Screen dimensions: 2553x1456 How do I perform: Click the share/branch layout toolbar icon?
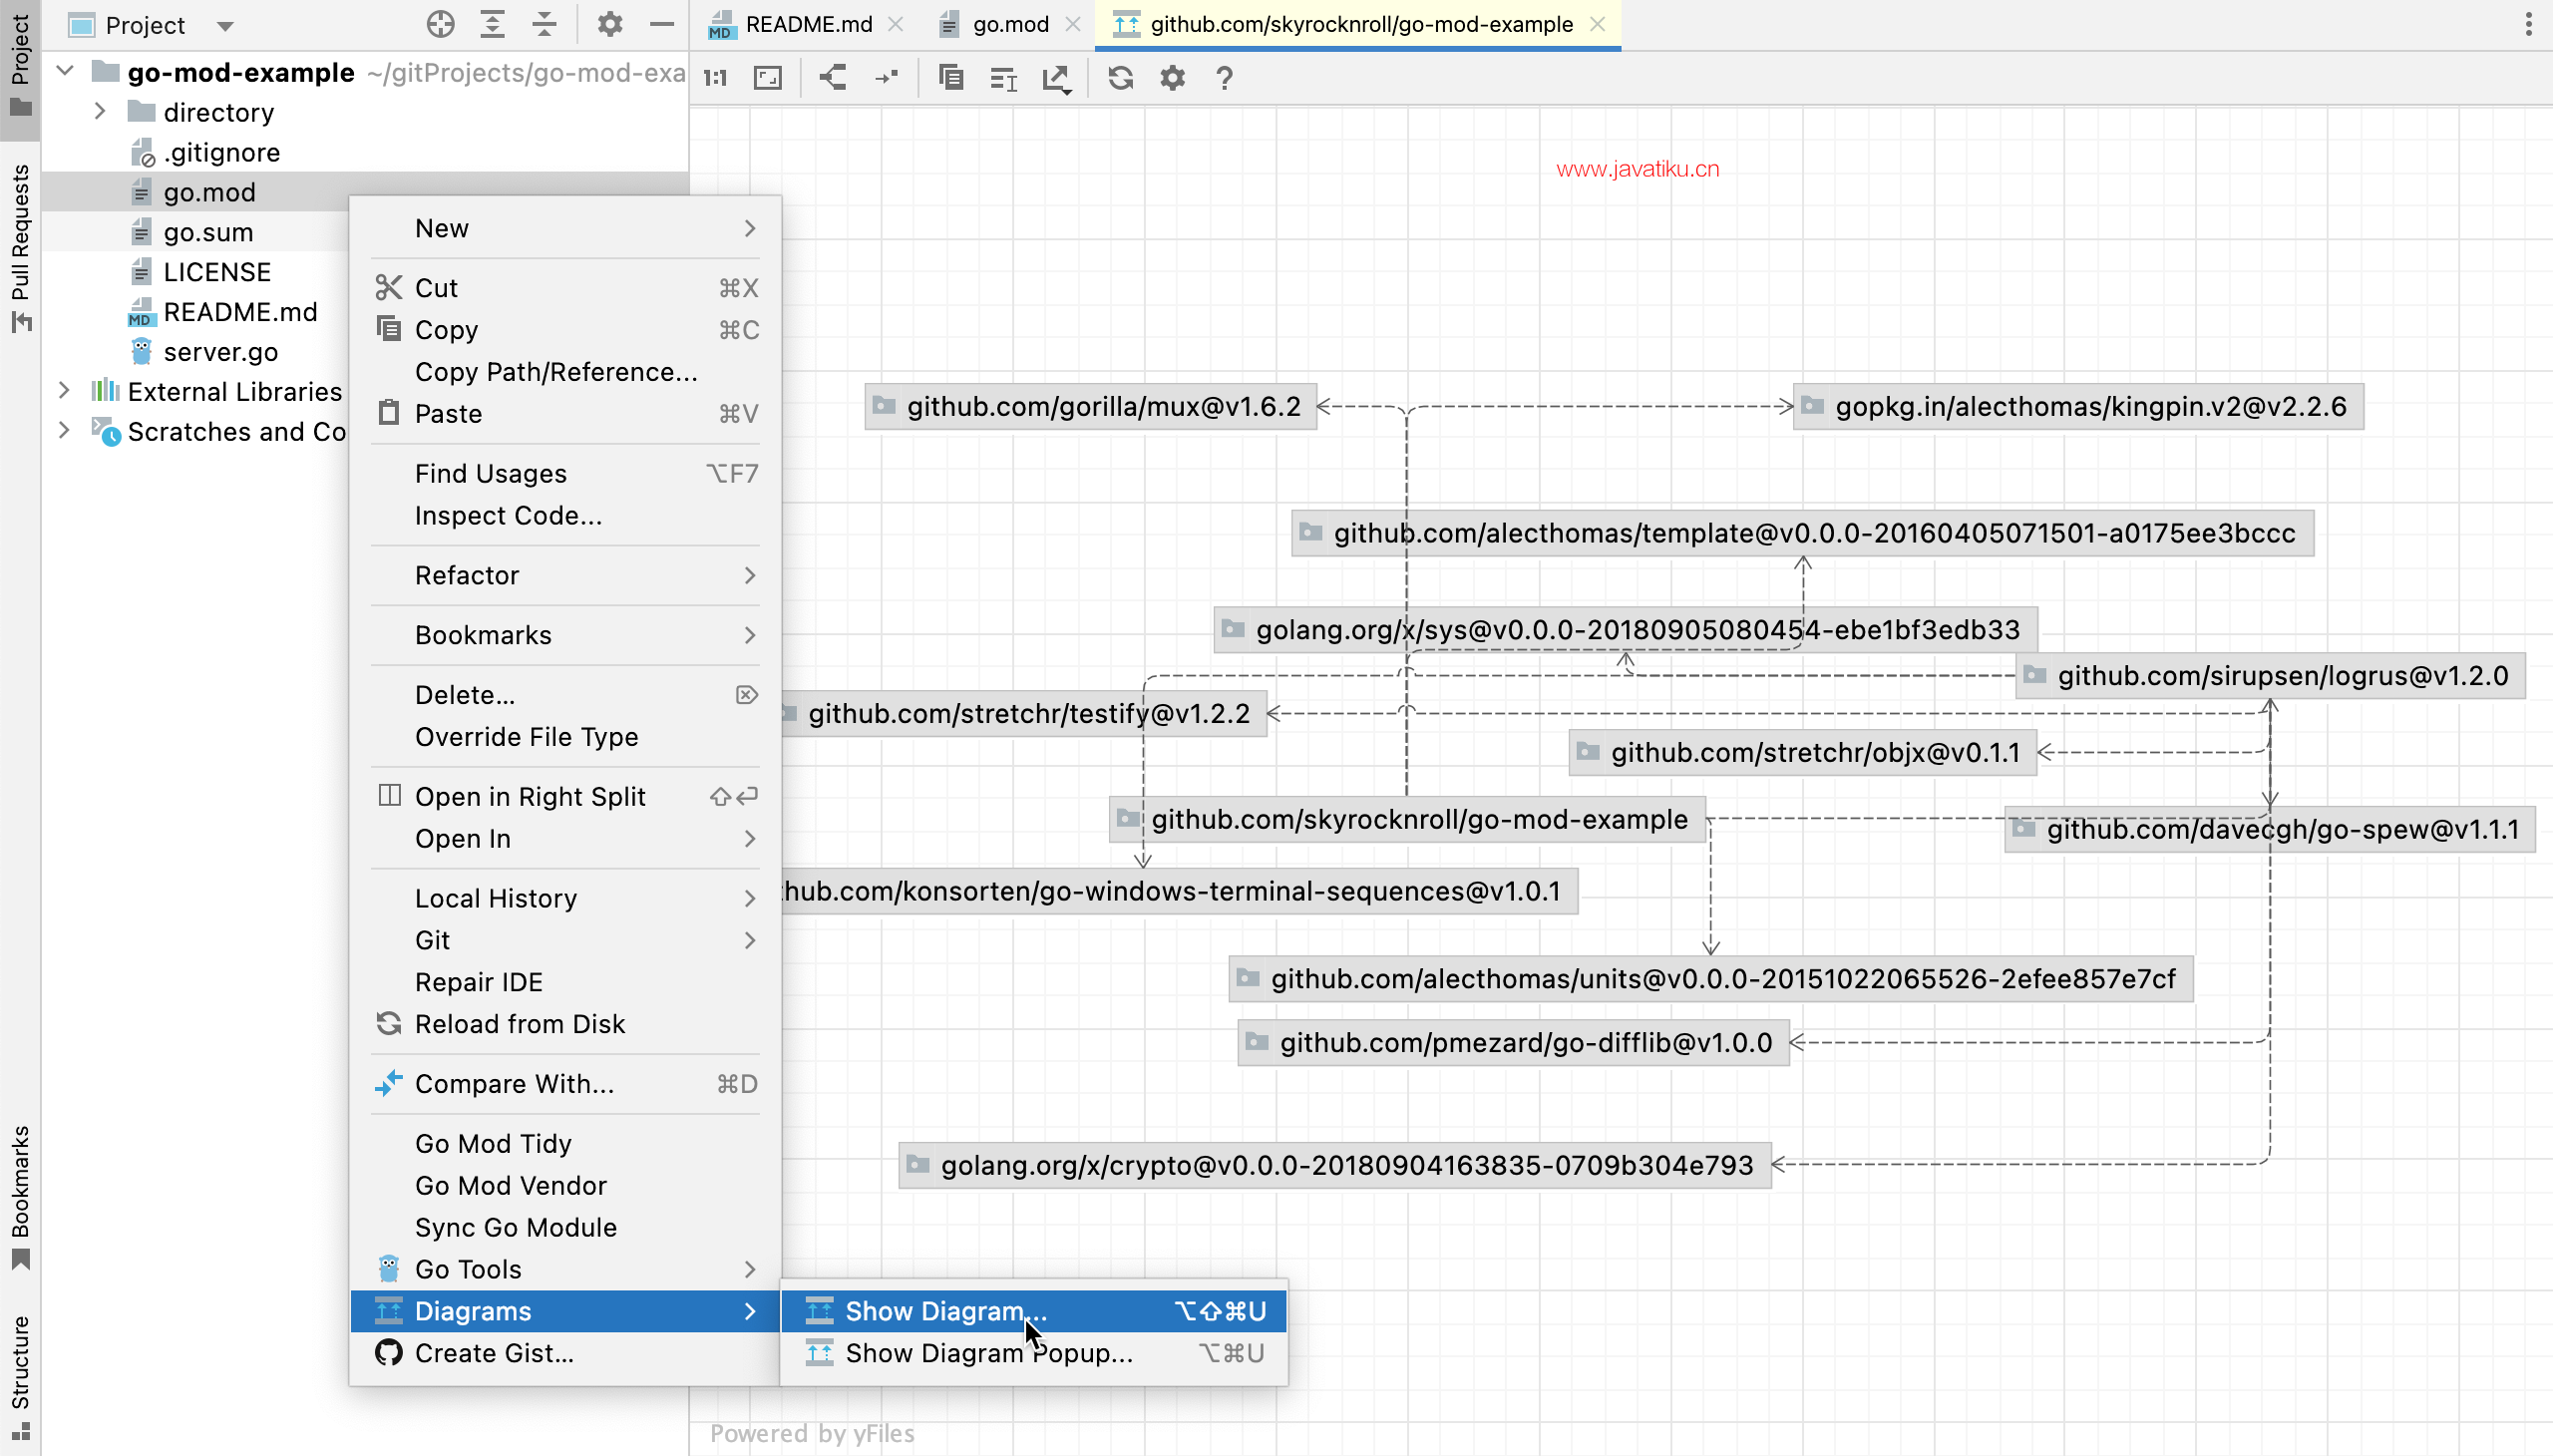click(833, 78)
